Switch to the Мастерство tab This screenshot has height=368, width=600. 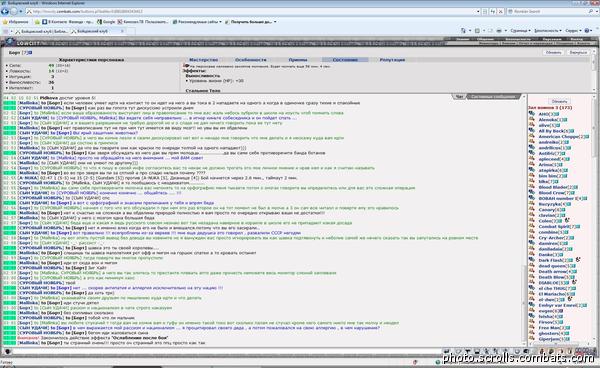pyautogui.click(x=204, y=60)
